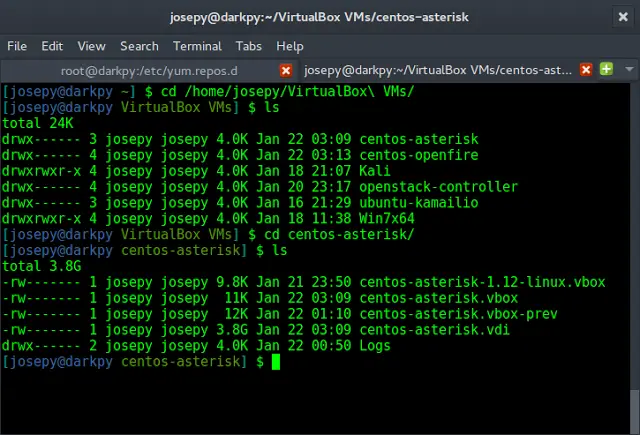Click the '9.8K' file size value
This screenshot has width=640, height=435.
pos(232,282)
